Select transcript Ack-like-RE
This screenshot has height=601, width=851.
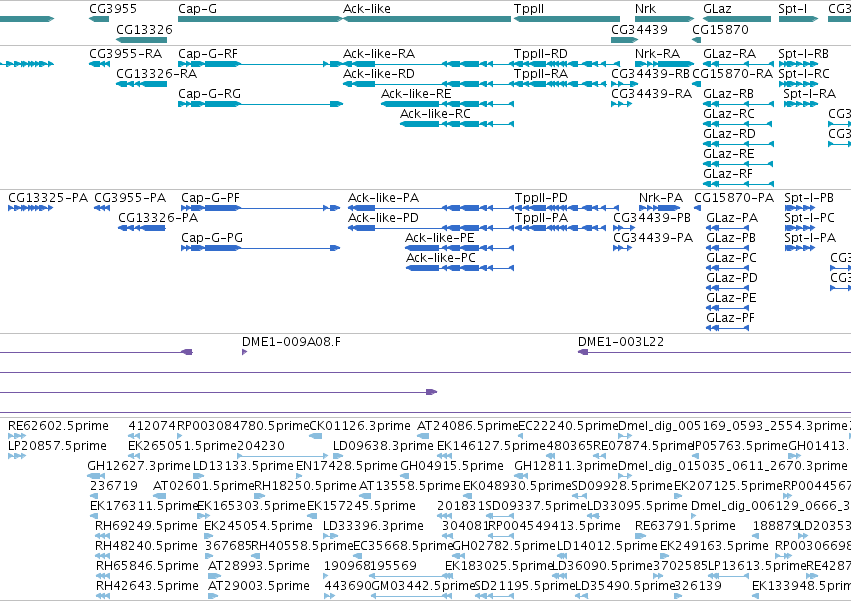(416, 94)
